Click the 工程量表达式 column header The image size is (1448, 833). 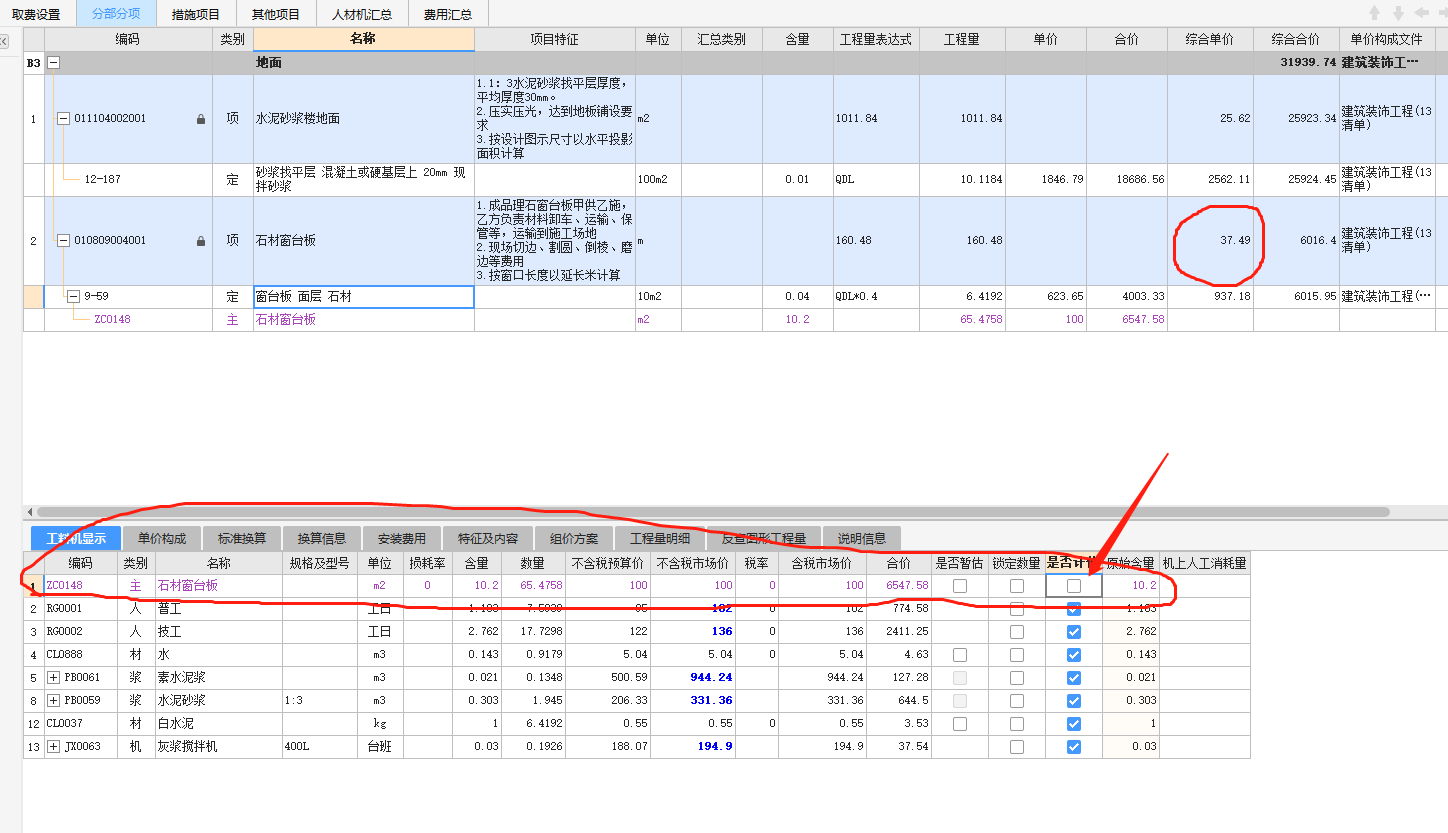[x=876, y=39]
